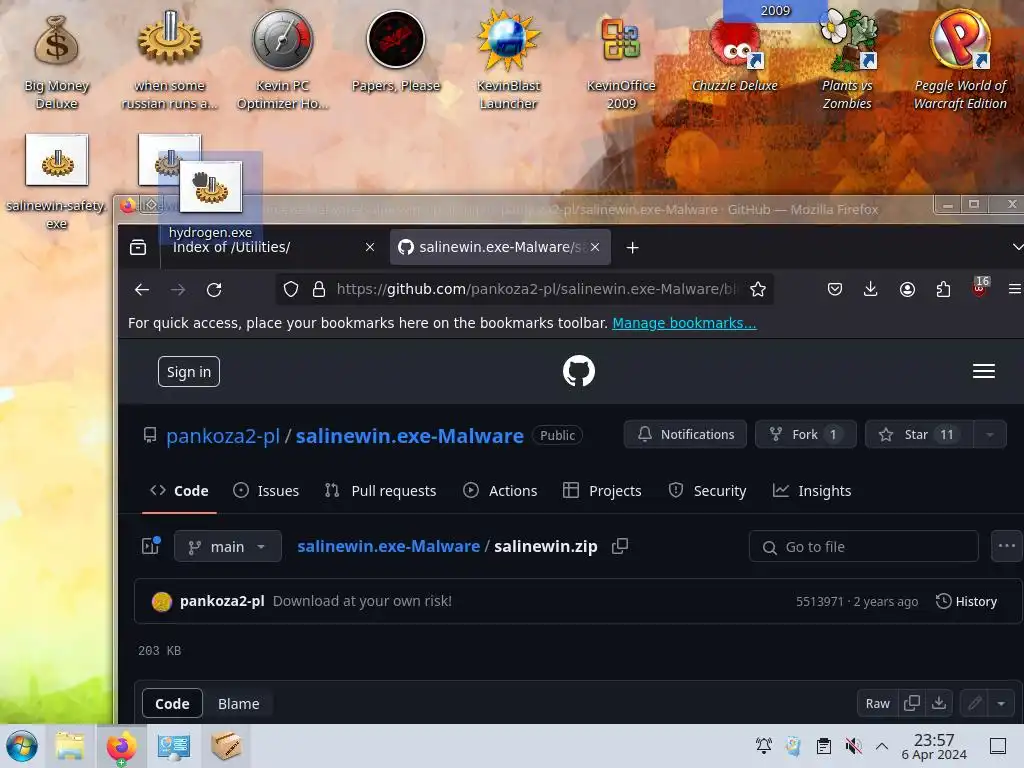Open Firefox account icon
1024x768 pixels.
click(907, 289)
